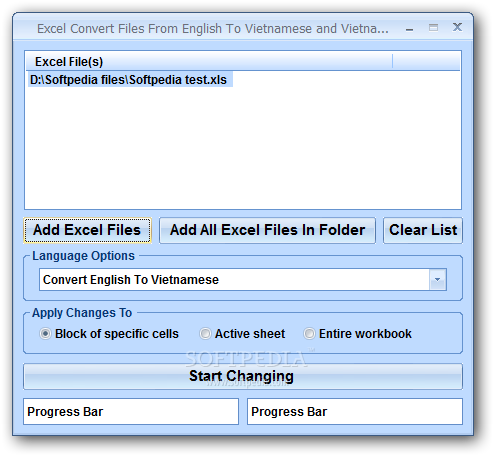Select the Convert English To Vietnamese combo box
The width and height of the screenshot is (494, 456).
pos(243,280)
